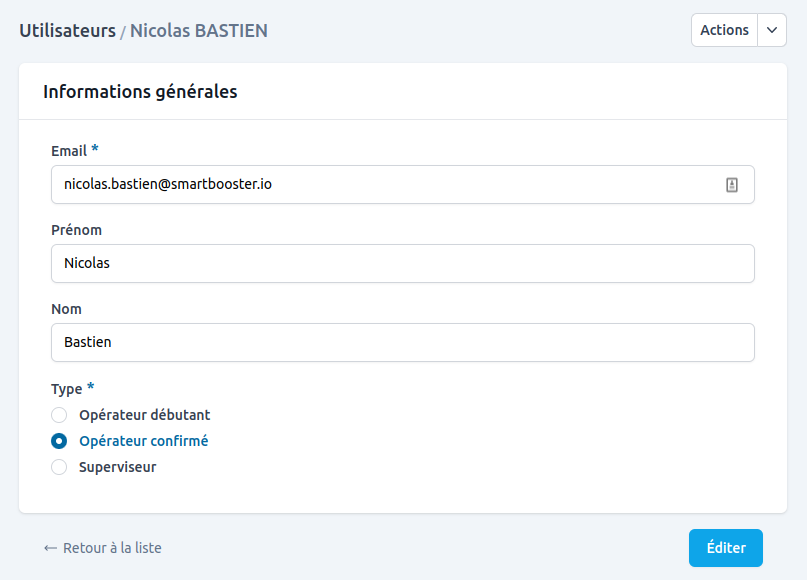This screenshot has width=807, height=580.
Task: Click the Opérateur confirmé label text
Action: [143, 441]
